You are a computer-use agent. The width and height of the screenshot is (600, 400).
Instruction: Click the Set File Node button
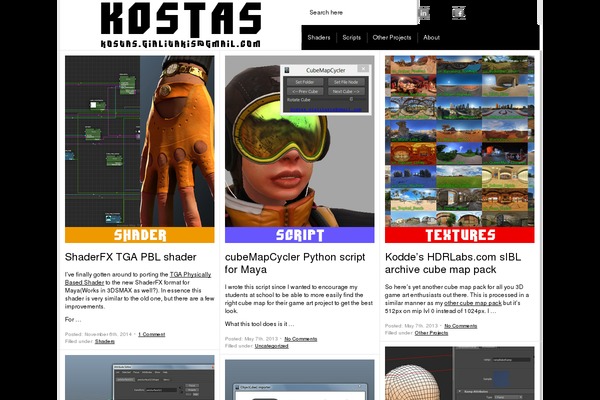(346, 82)
